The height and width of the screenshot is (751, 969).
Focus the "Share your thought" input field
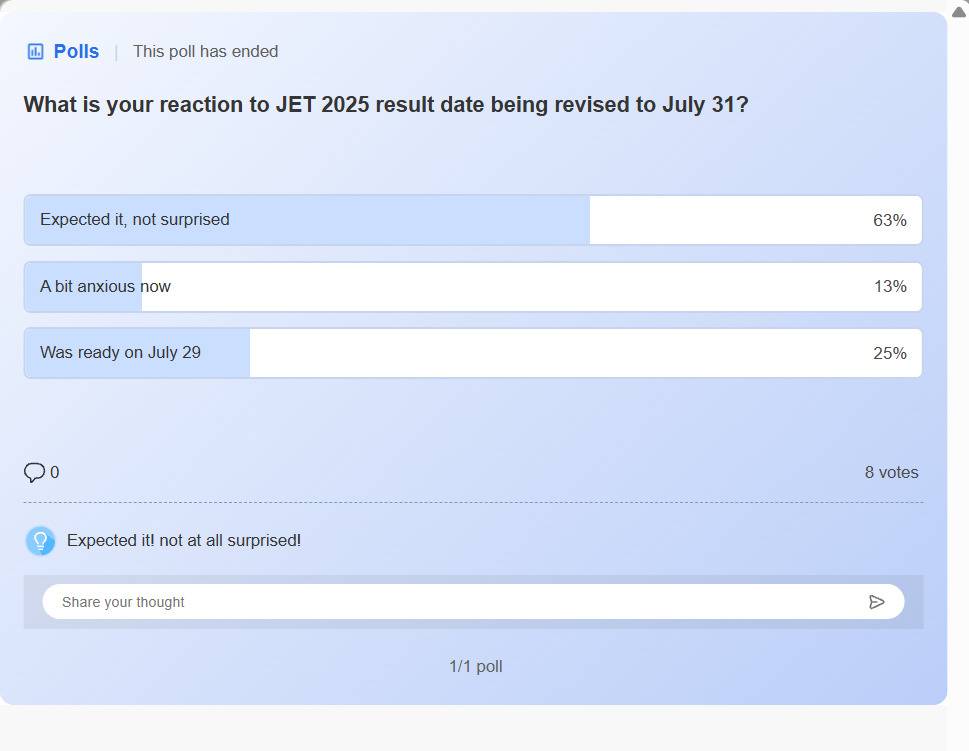pos(450,602)
